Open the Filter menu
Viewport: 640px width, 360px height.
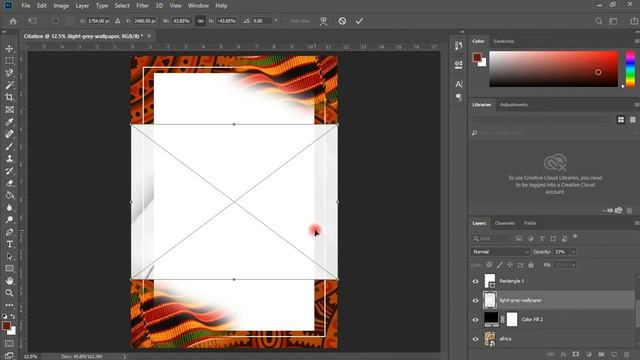pyautogui.click(x=142, y=6)
